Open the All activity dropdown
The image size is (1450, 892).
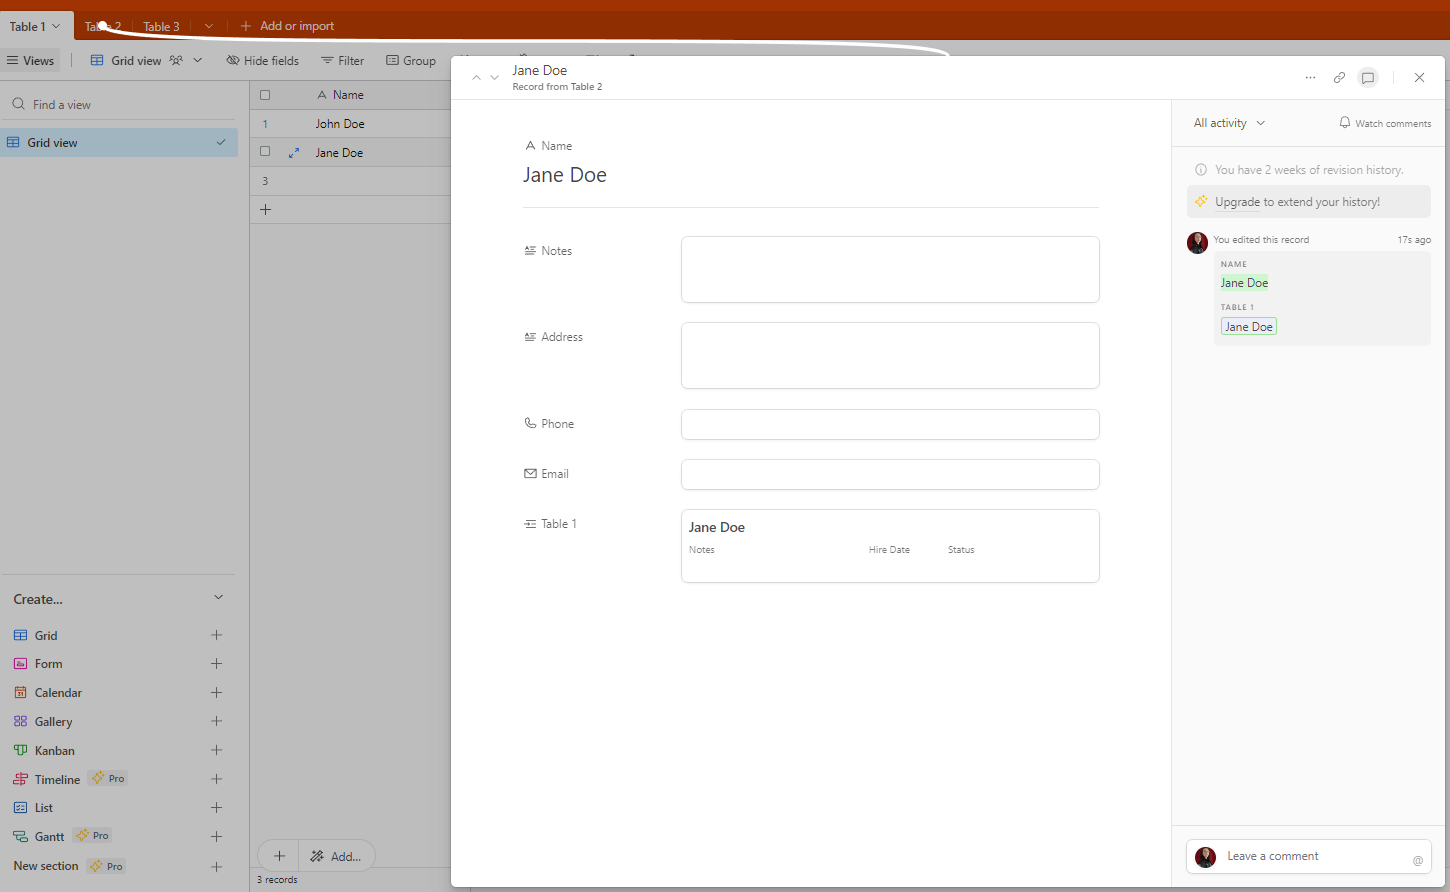click(x=1229, y=123)
